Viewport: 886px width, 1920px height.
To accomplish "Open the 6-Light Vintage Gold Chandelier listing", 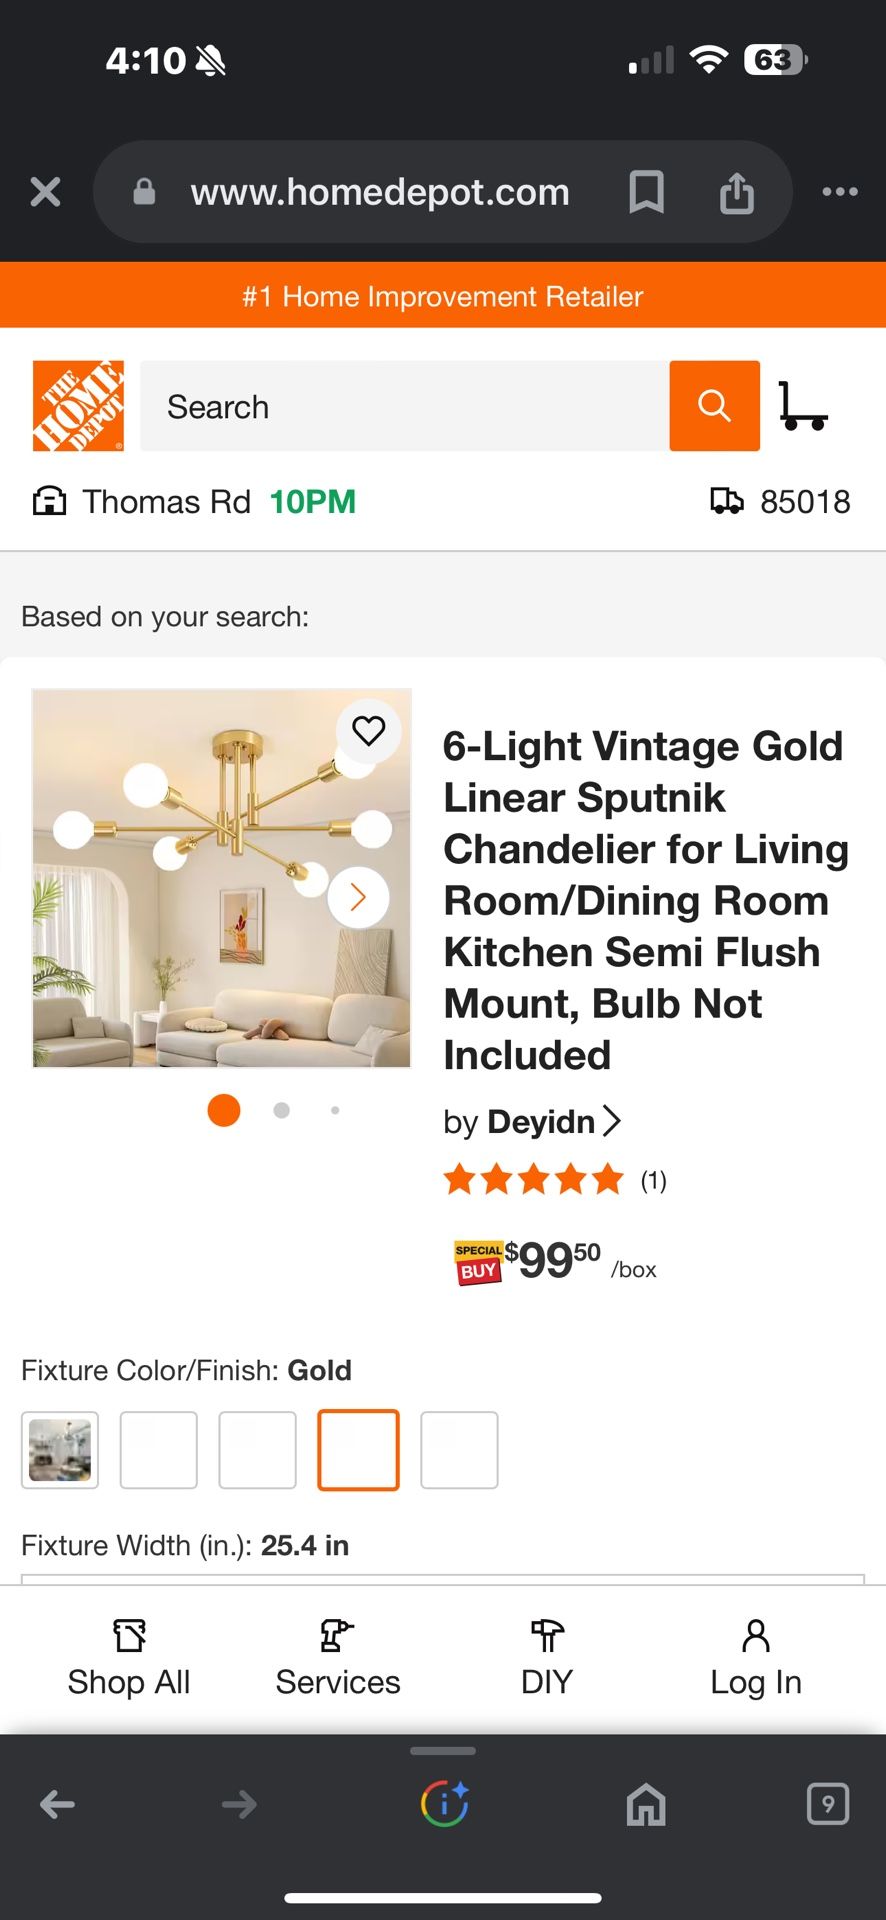I will 645,900.
